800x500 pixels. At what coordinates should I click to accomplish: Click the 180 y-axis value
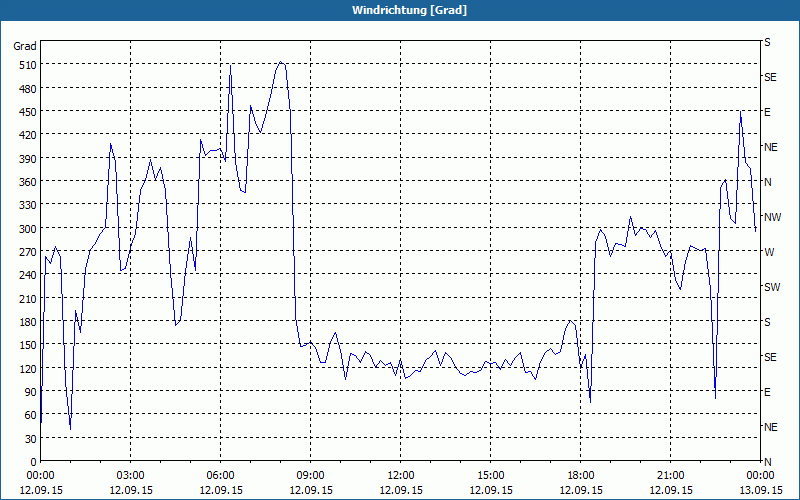tap(28, 322)
